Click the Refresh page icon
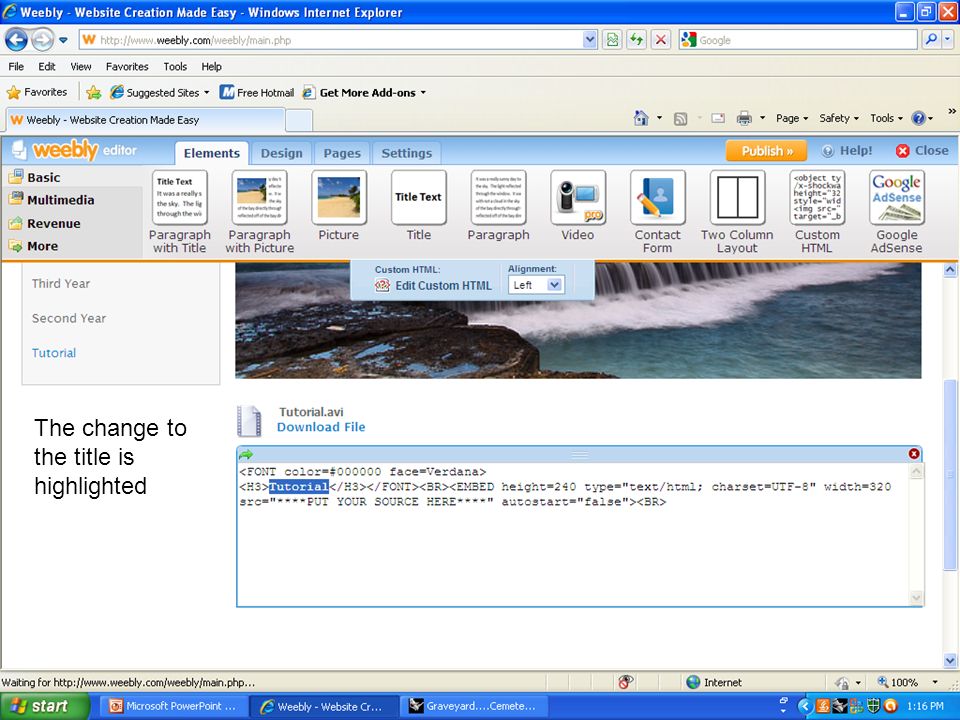The width and height of the screenshot is (960, 720). click(x=637, y=40)
